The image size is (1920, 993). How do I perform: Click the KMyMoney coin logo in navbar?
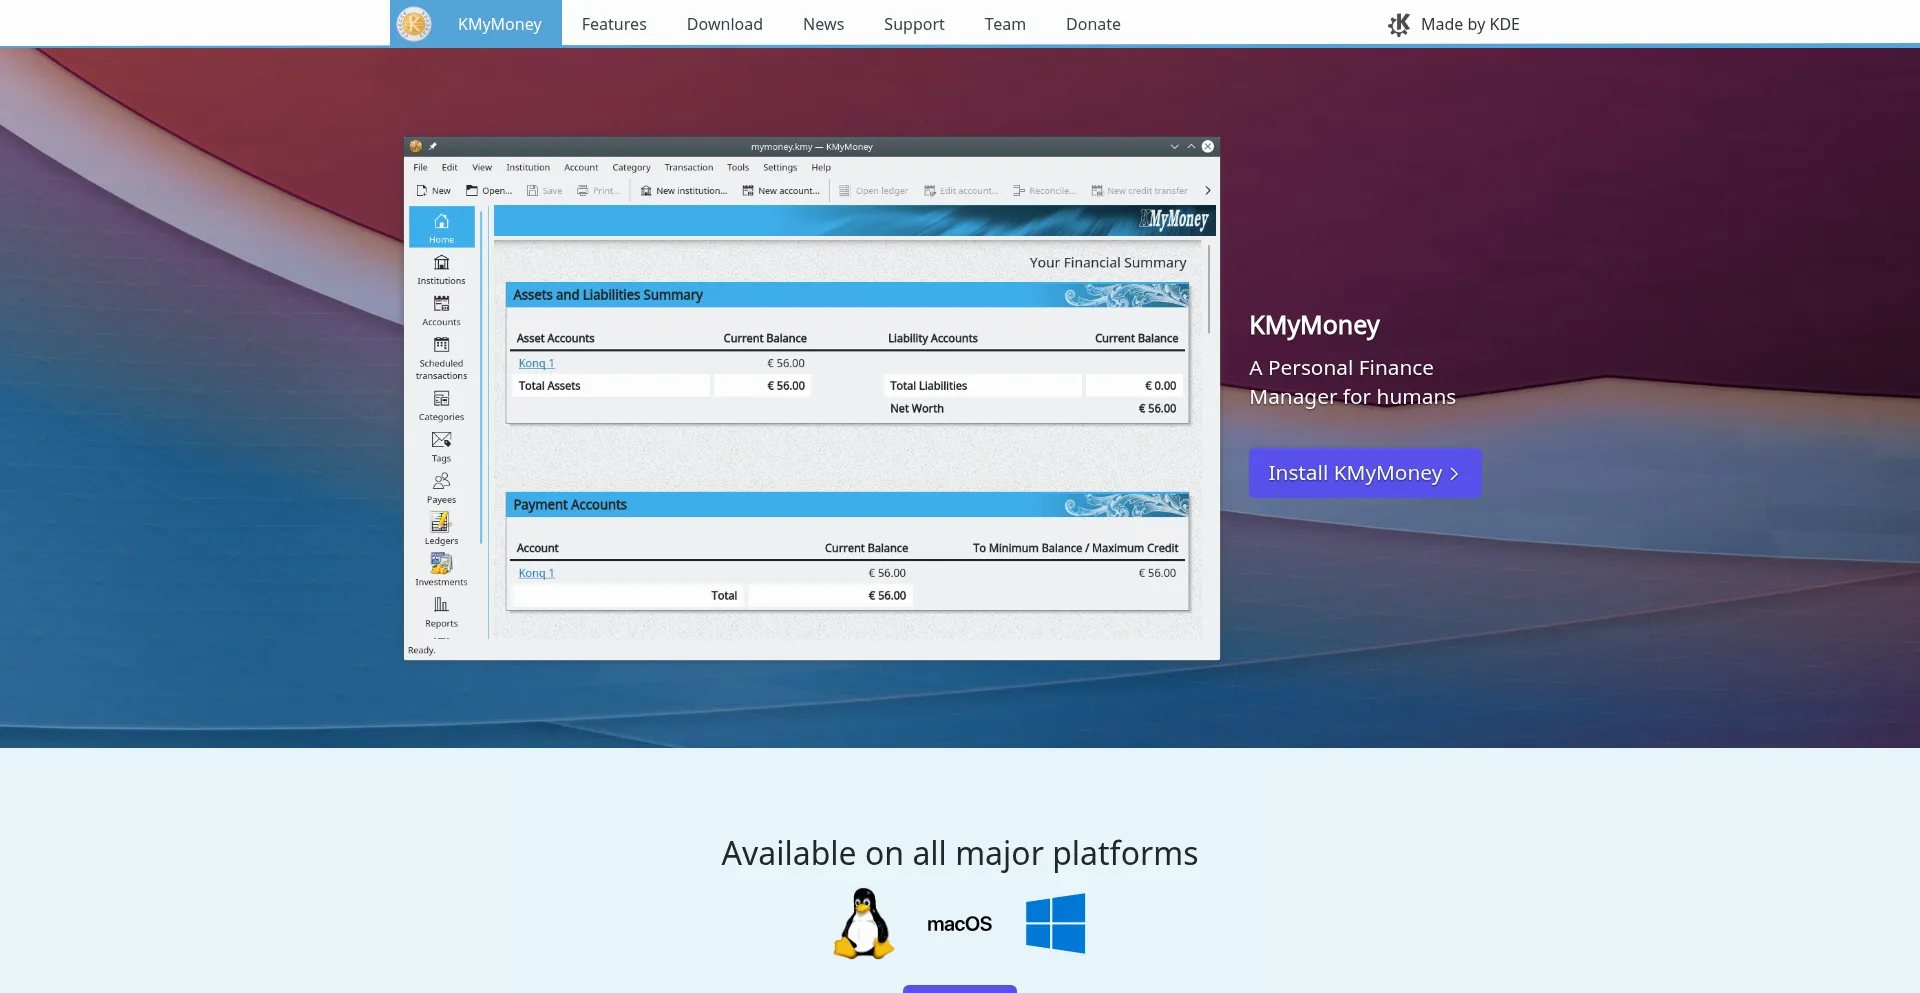coord(414,24)
